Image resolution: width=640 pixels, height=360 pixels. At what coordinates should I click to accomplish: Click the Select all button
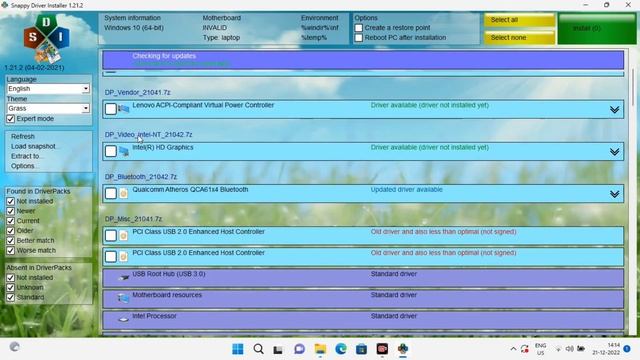(520, 20)
